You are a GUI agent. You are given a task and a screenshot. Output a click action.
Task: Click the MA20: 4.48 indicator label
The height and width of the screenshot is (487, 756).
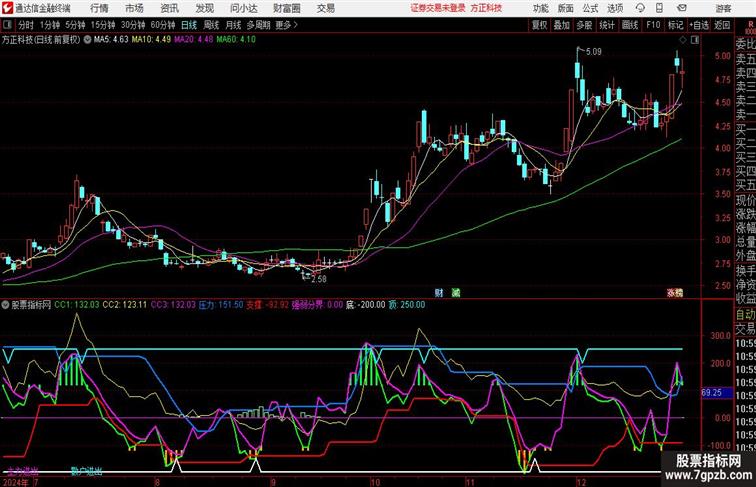pos(193,40)
